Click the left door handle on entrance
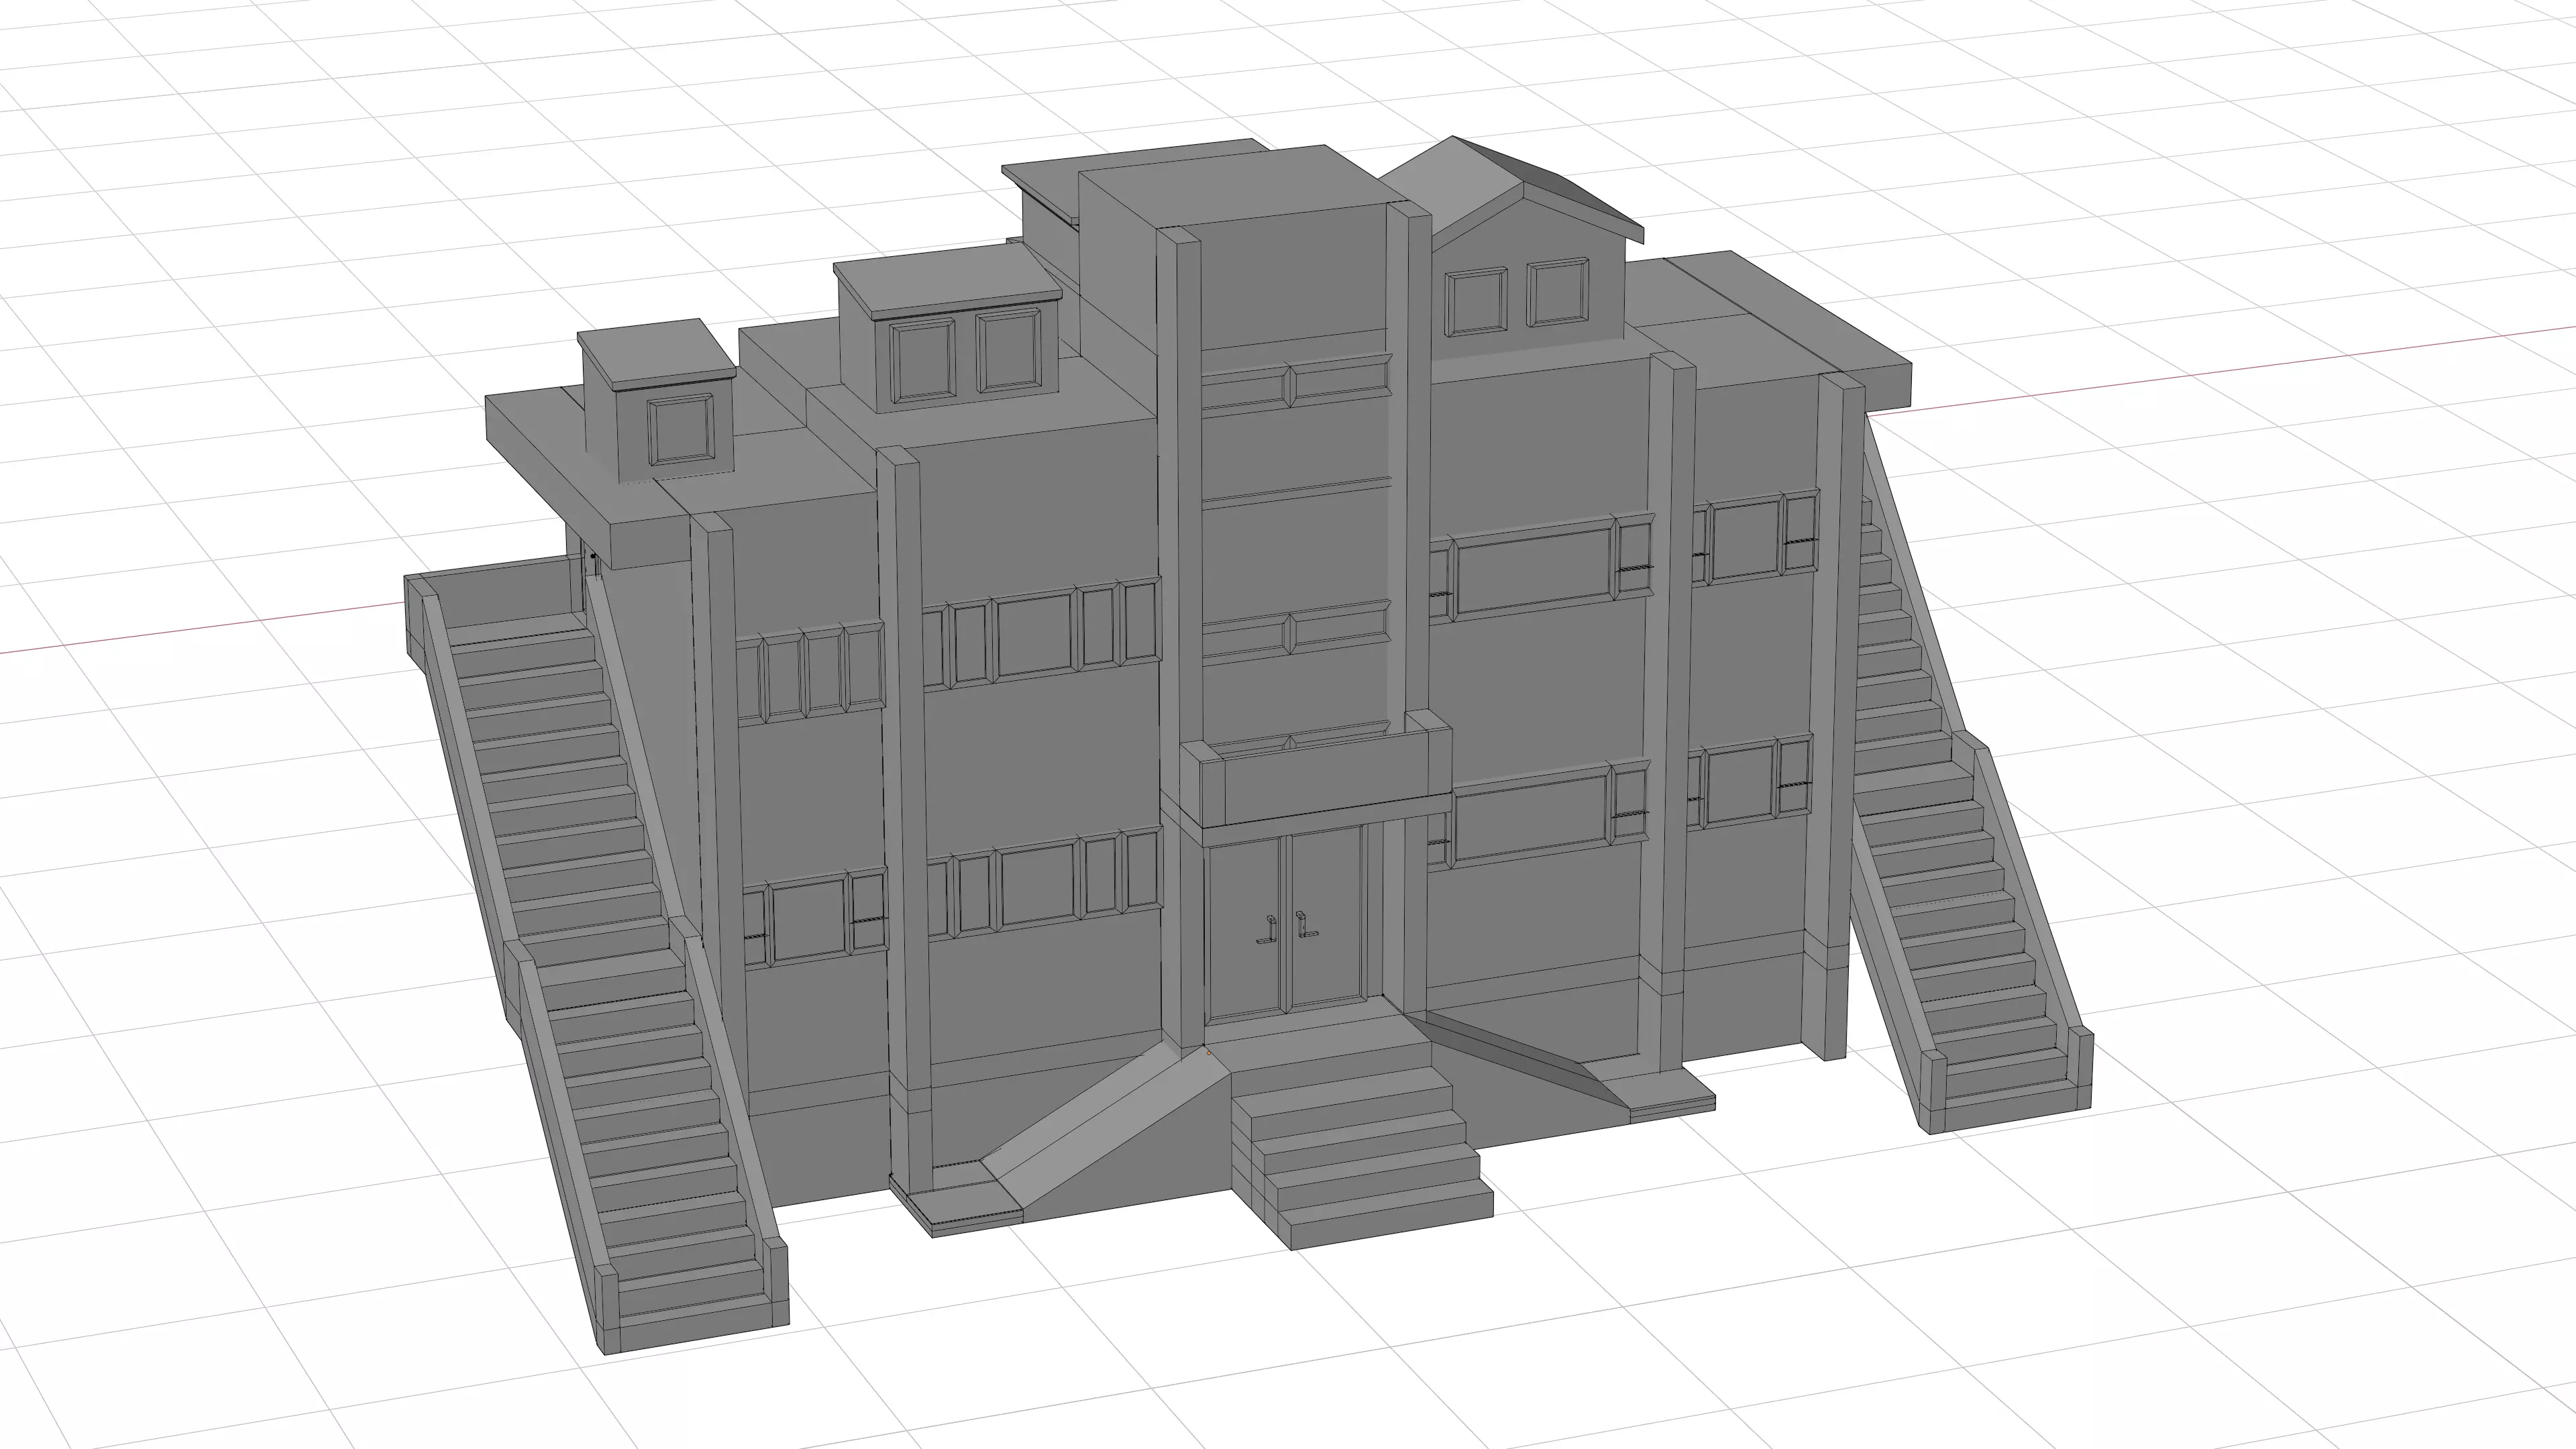The width and height of the screenshot is (2576, 1449). pyautogui.click(x=1268, y=930)
